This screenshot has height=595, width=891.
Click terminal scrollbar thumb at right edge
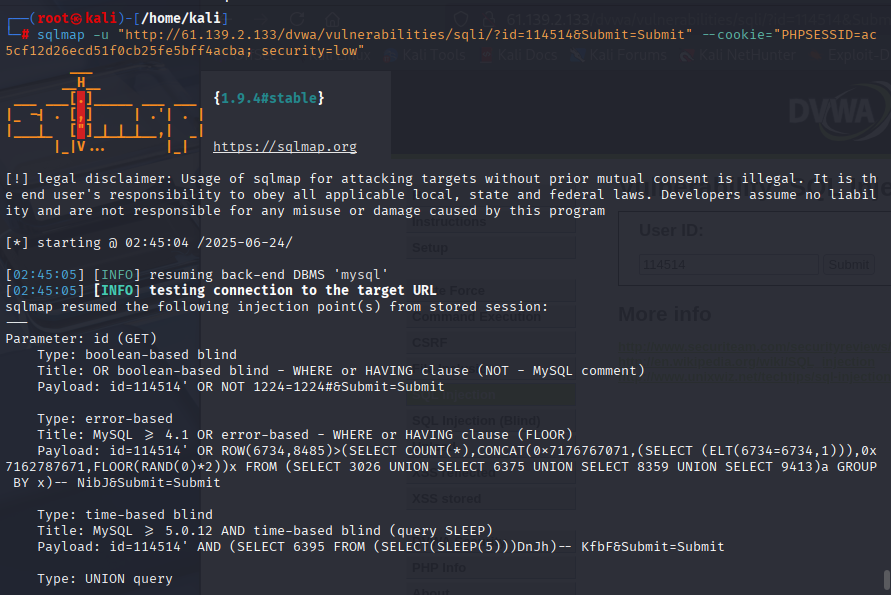pos(887,580)
